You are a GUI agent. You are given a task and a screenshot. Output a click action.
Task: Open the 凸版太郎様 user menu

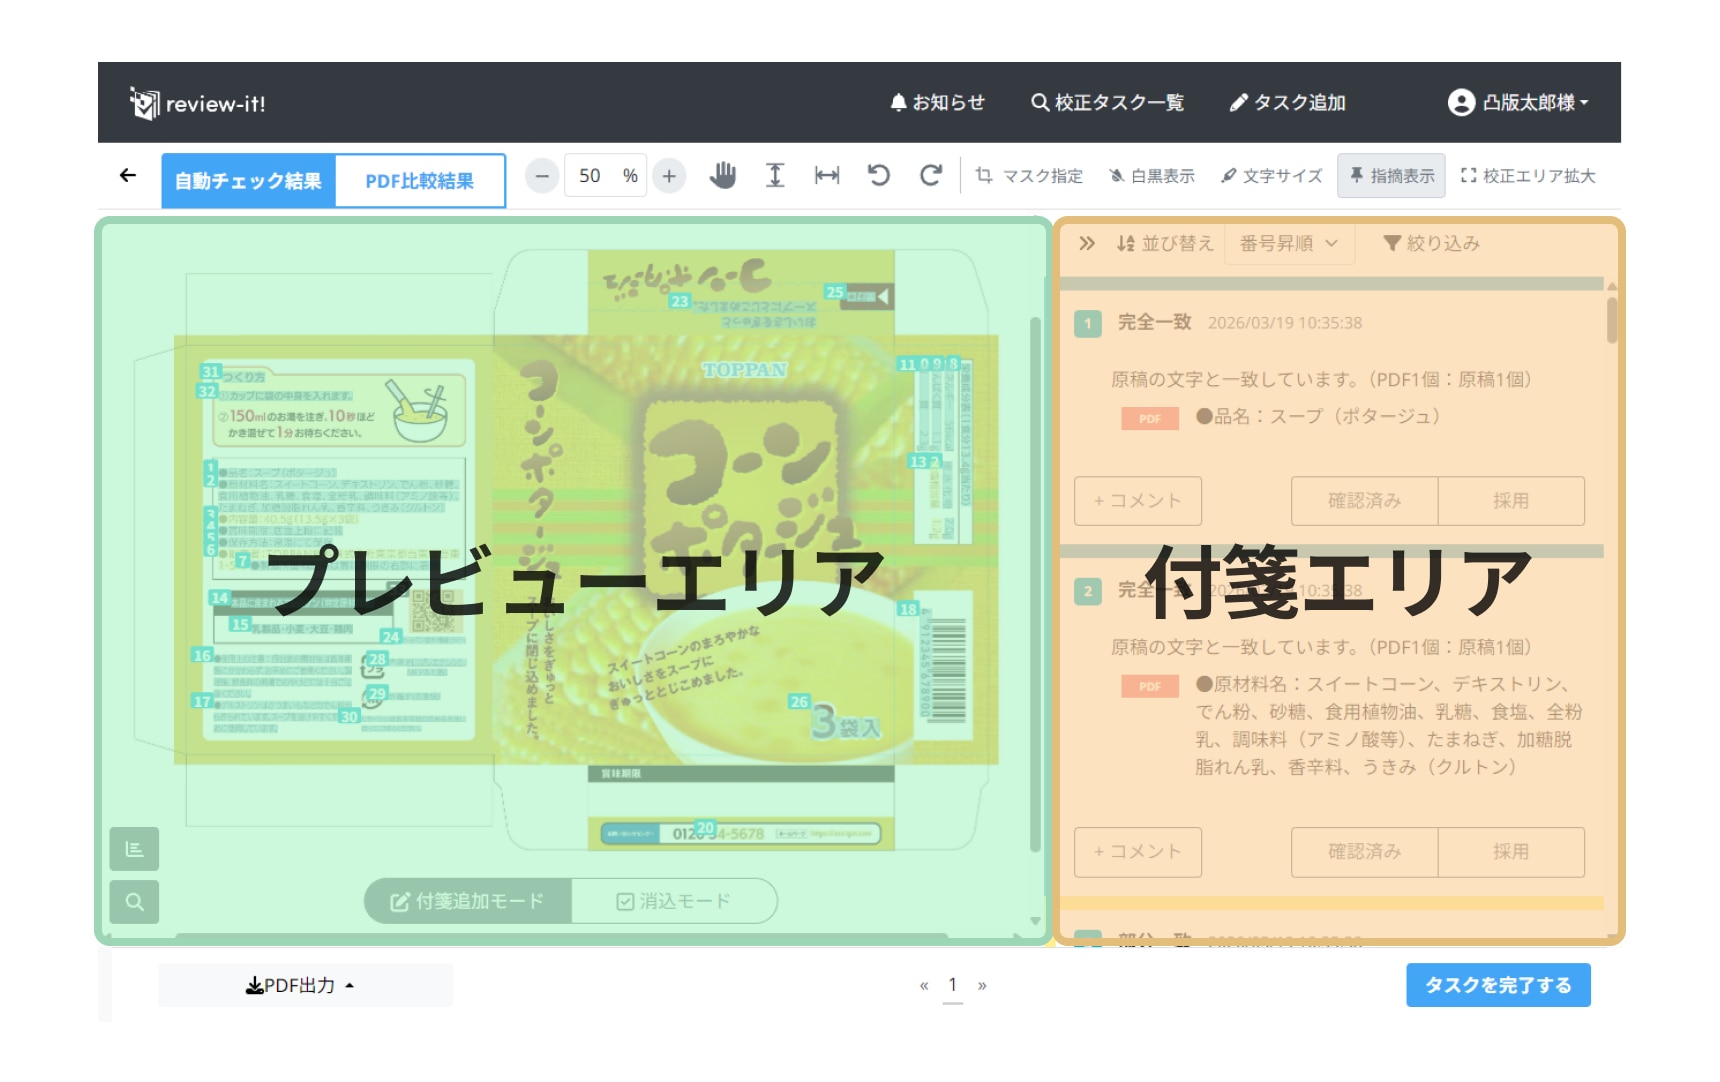pyautogui.click(x=1518, y=103)
